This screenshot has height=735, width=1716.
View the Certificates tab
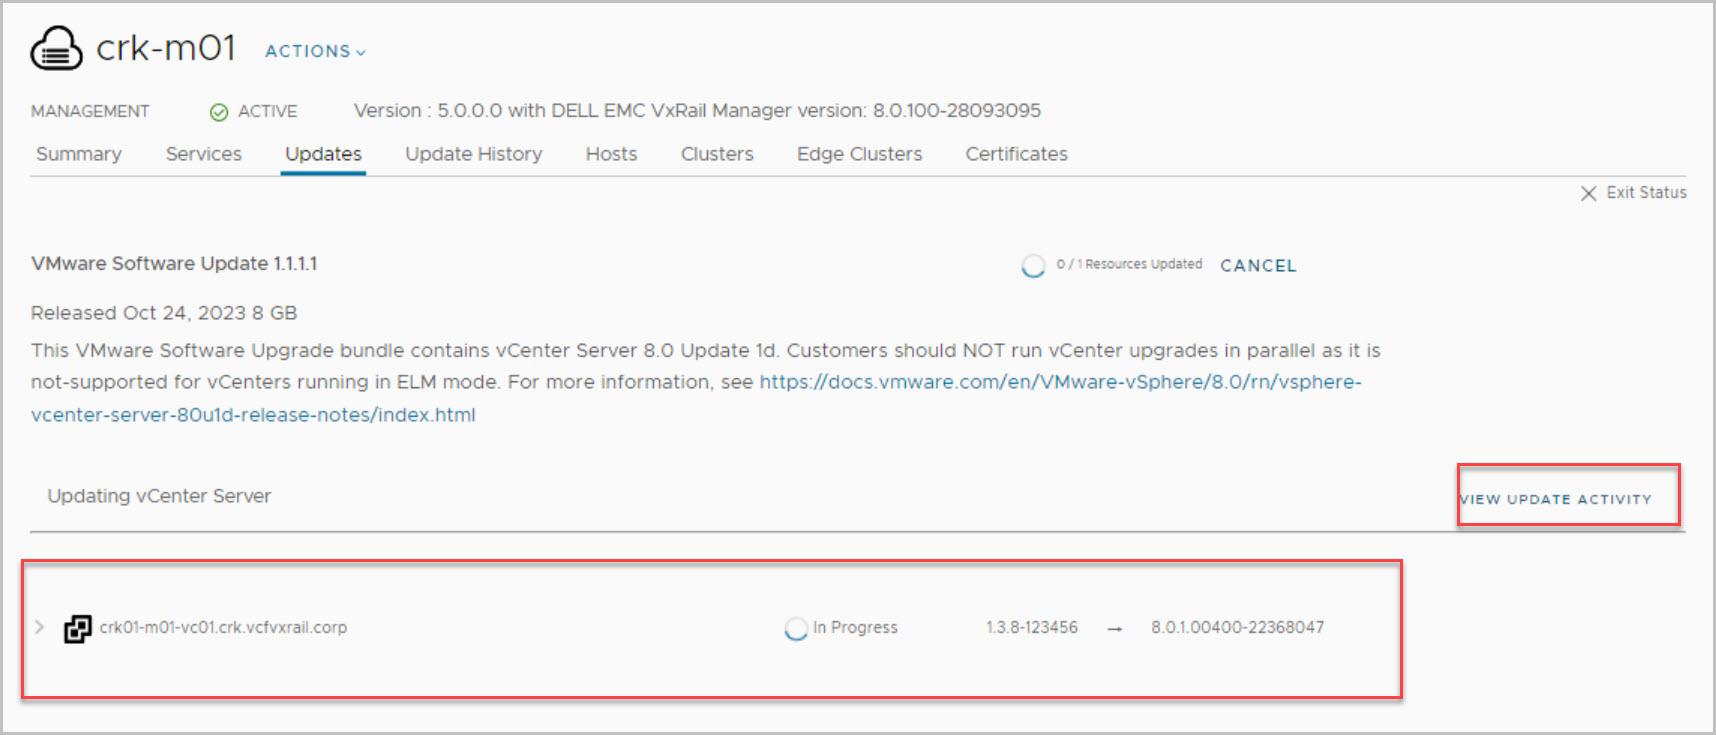coord(1016,154)
